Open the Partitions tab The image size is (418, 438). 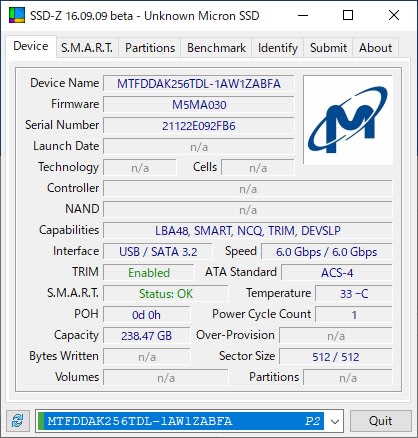tap(150, 48)
